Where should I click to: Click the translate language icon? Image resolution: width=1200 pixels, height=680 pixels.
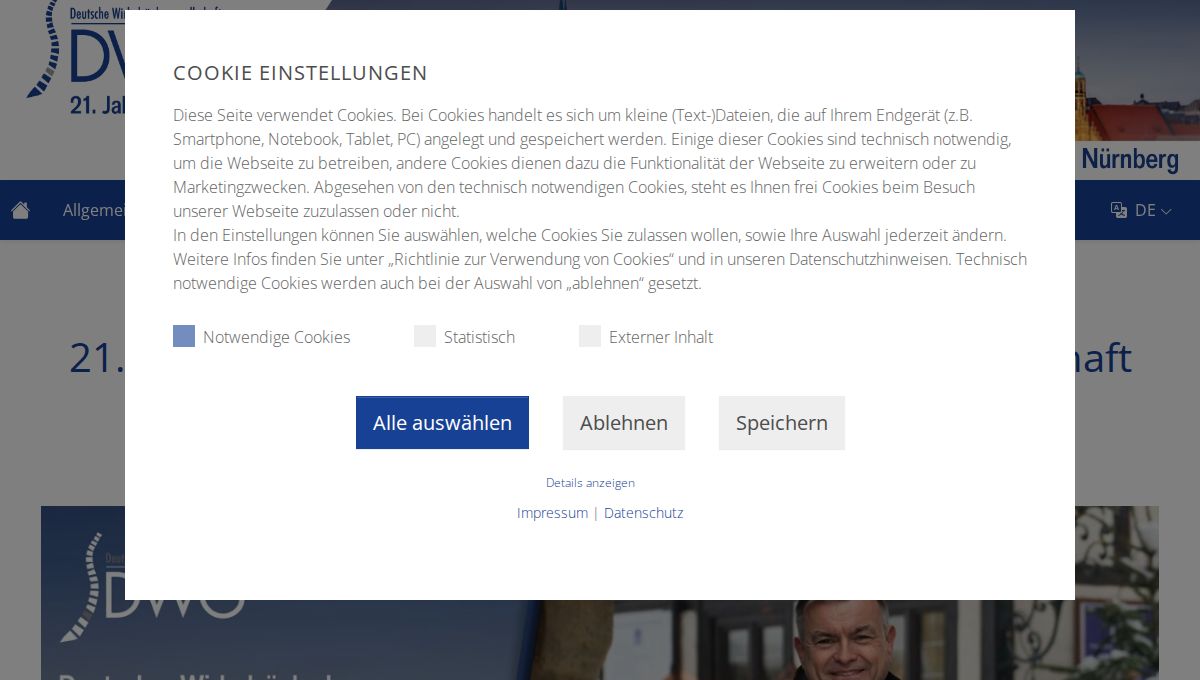click(1119, 210)
